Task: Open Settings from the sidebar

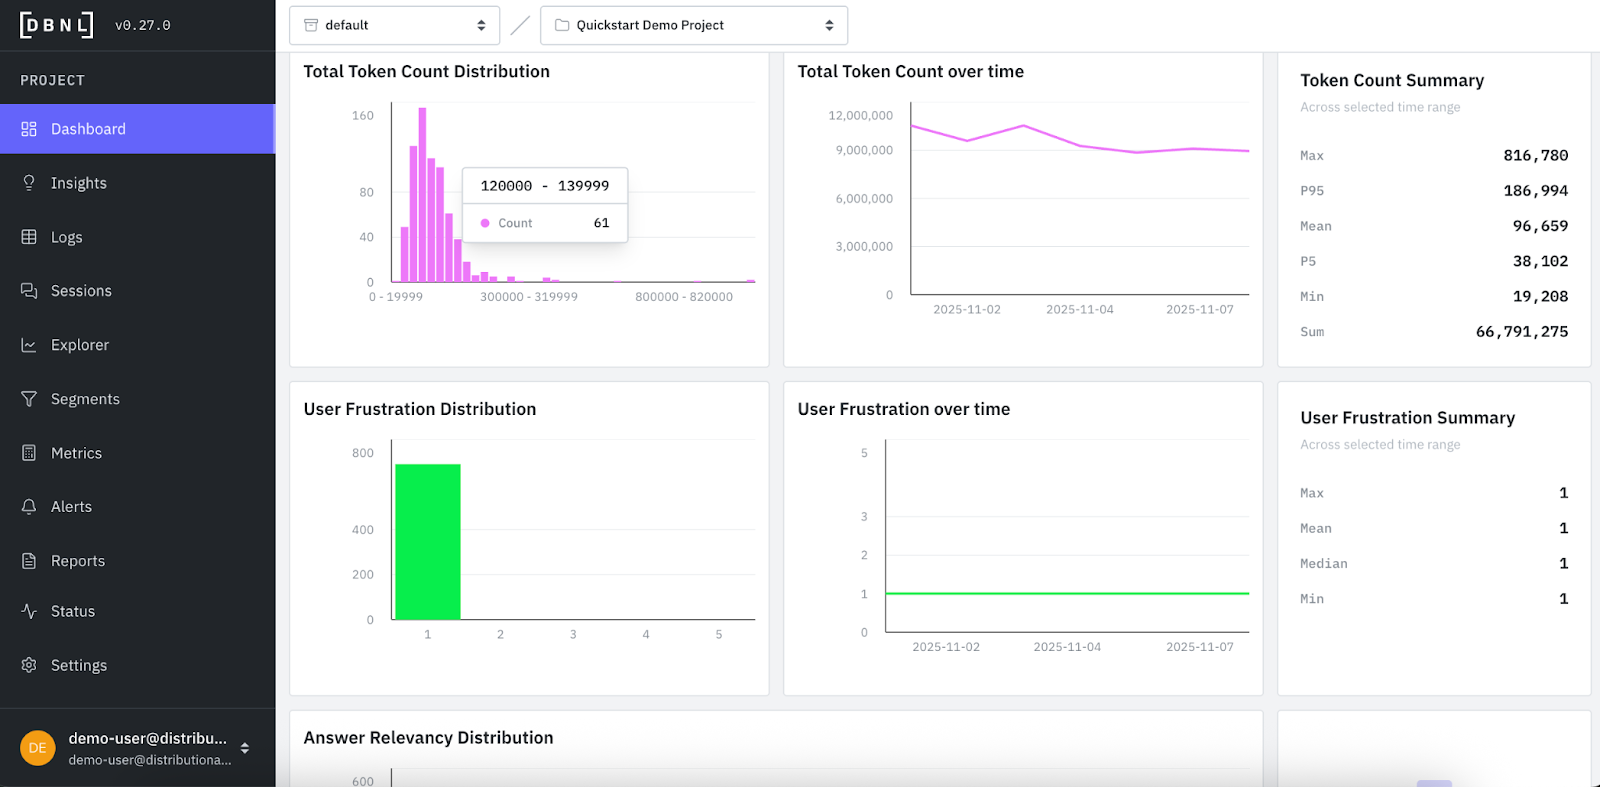Action: (x=137, y=665)
